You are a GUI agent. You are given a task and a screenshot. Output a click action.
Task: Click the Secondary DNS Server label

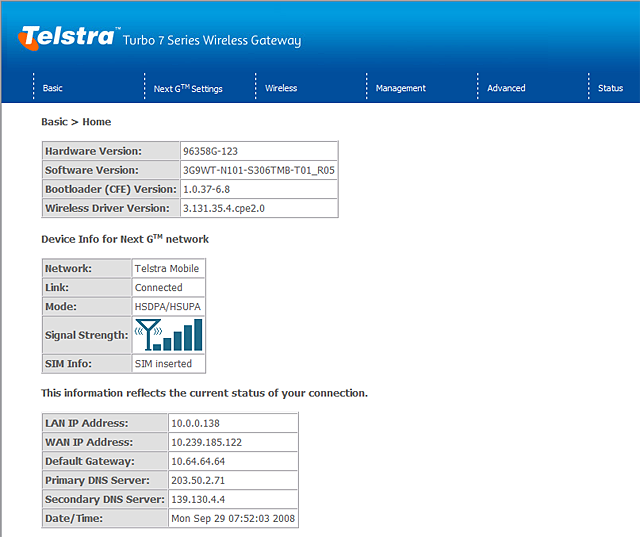click(104, 499)
